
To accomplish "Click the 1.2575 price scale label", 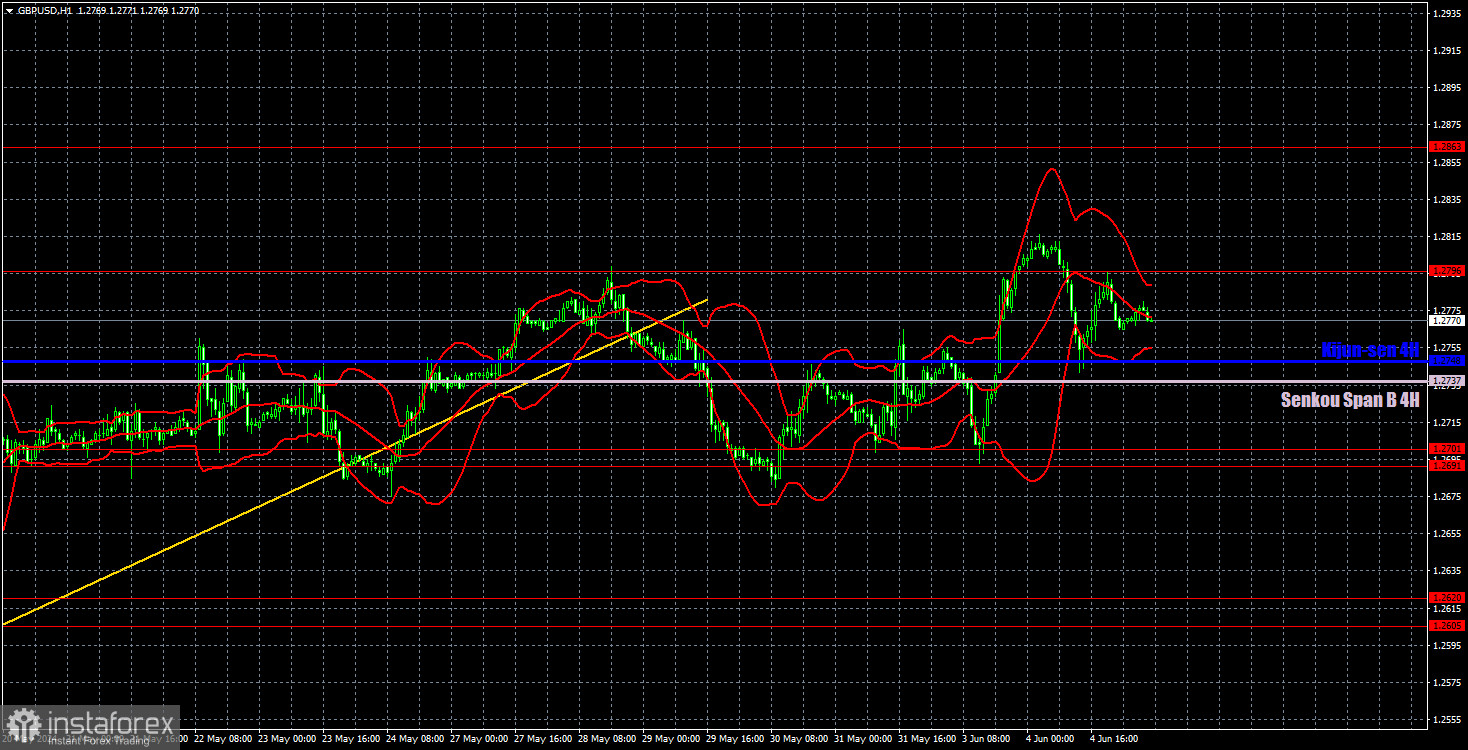I will coord(1448,682).
